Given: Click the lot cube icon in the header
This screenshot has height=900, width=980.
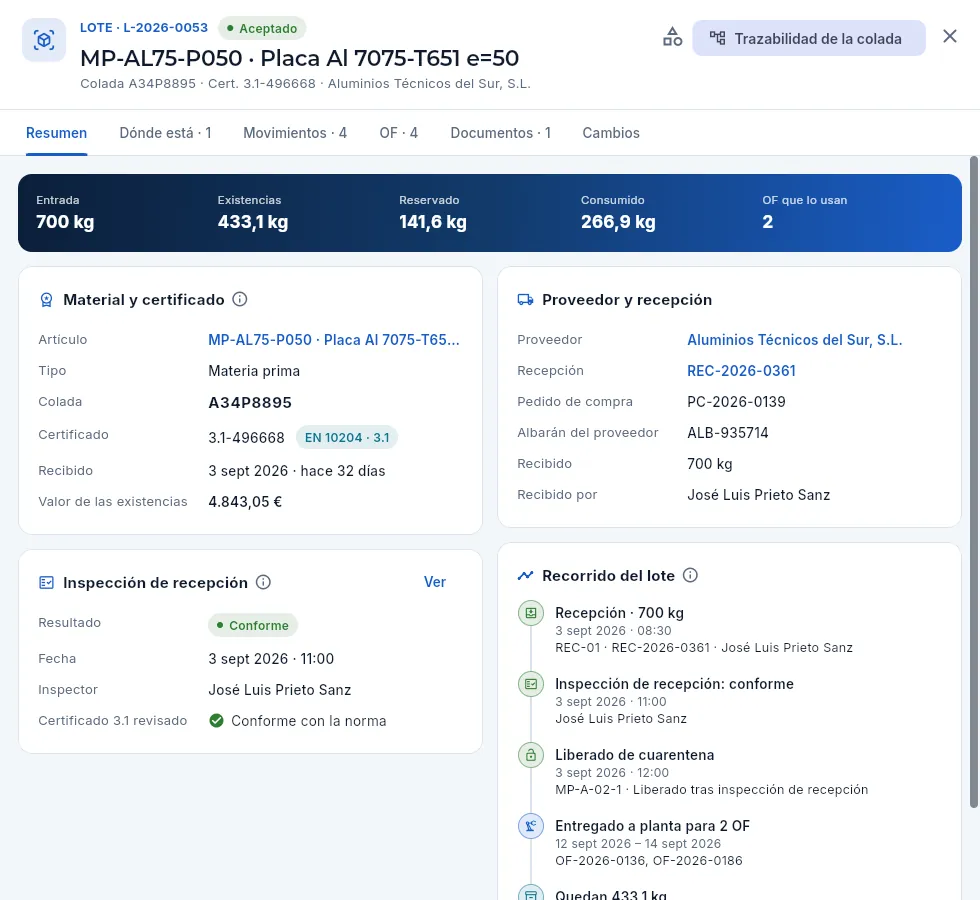Looking at the screenshot, I should [44, 40].
